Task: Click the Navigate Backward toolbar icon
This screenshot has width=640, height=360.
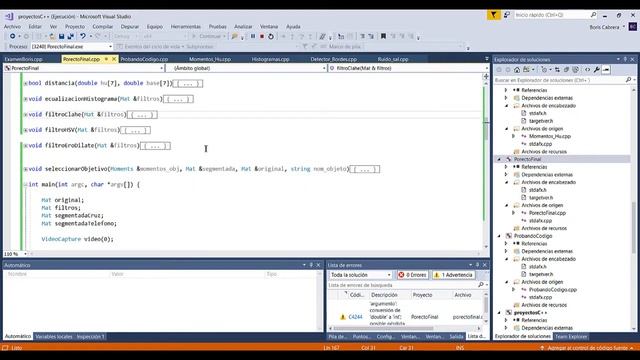Action: (13, 36)
